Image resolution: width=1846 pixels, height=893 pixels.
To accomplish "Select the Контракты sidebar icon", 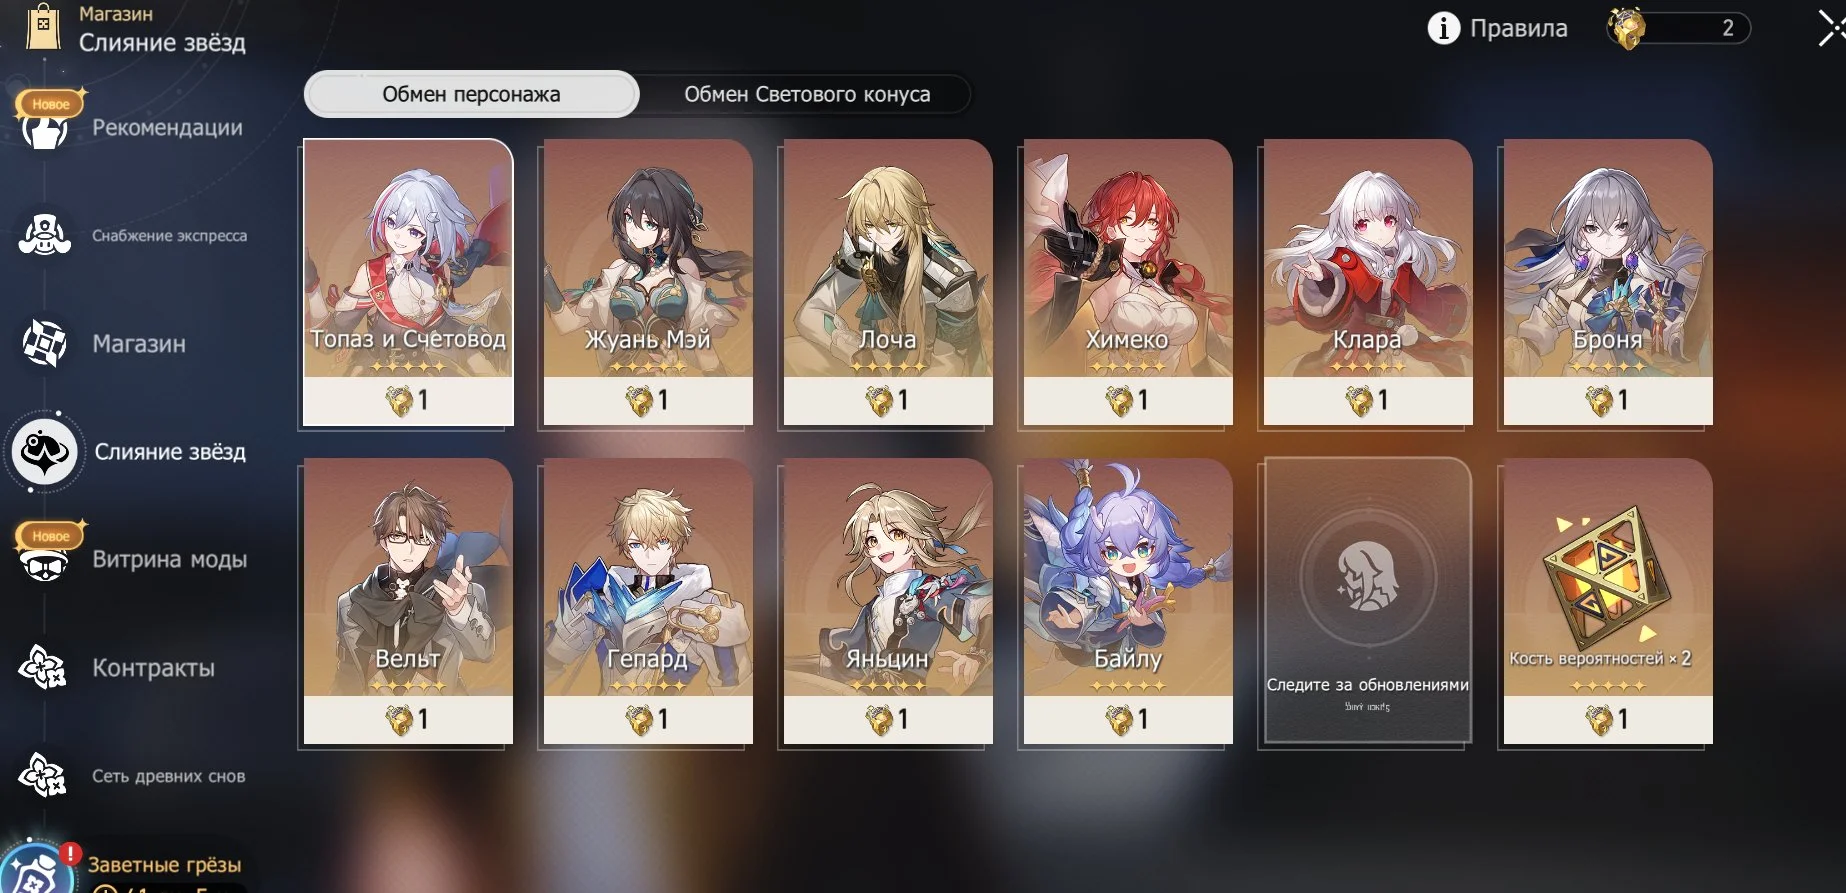I will [x=43, y=667].
